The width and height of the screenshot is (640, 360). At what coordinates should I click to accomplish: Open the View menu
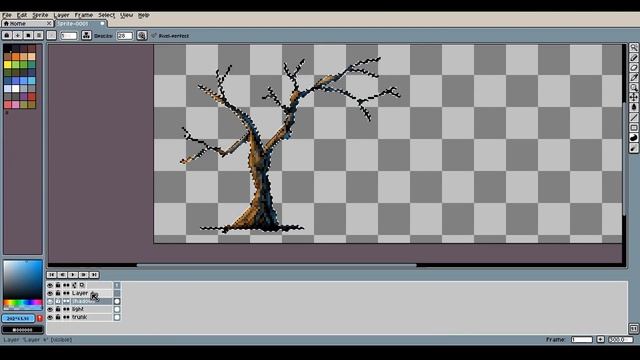pyautogui.click(x=127, y=15)
